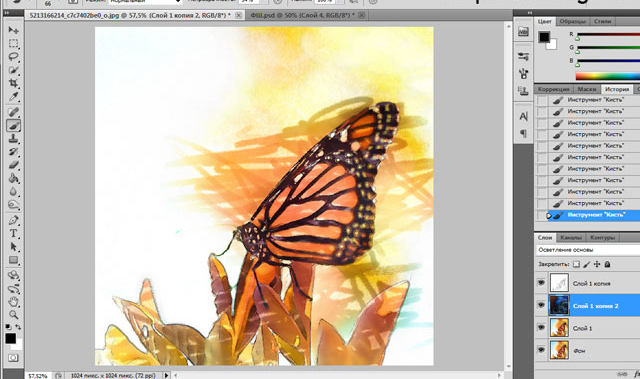640x379 pixels.
Task: Select the Brush tool in toolbox
Action: pos(13,125)
